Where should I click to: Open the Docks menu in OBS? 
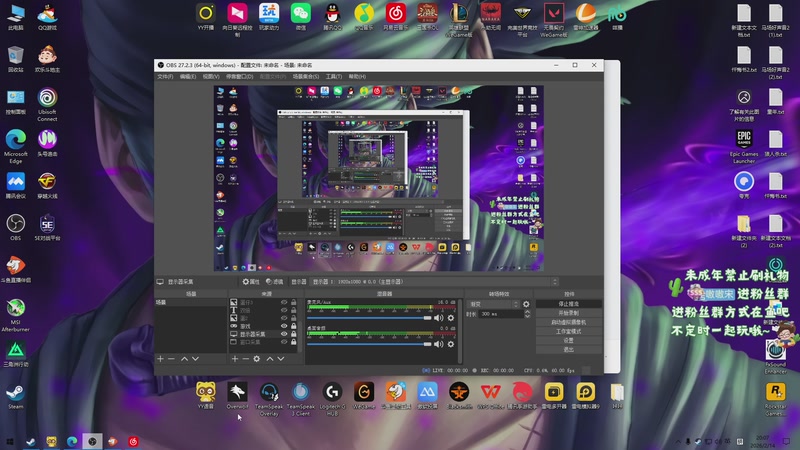coord(239,77)
